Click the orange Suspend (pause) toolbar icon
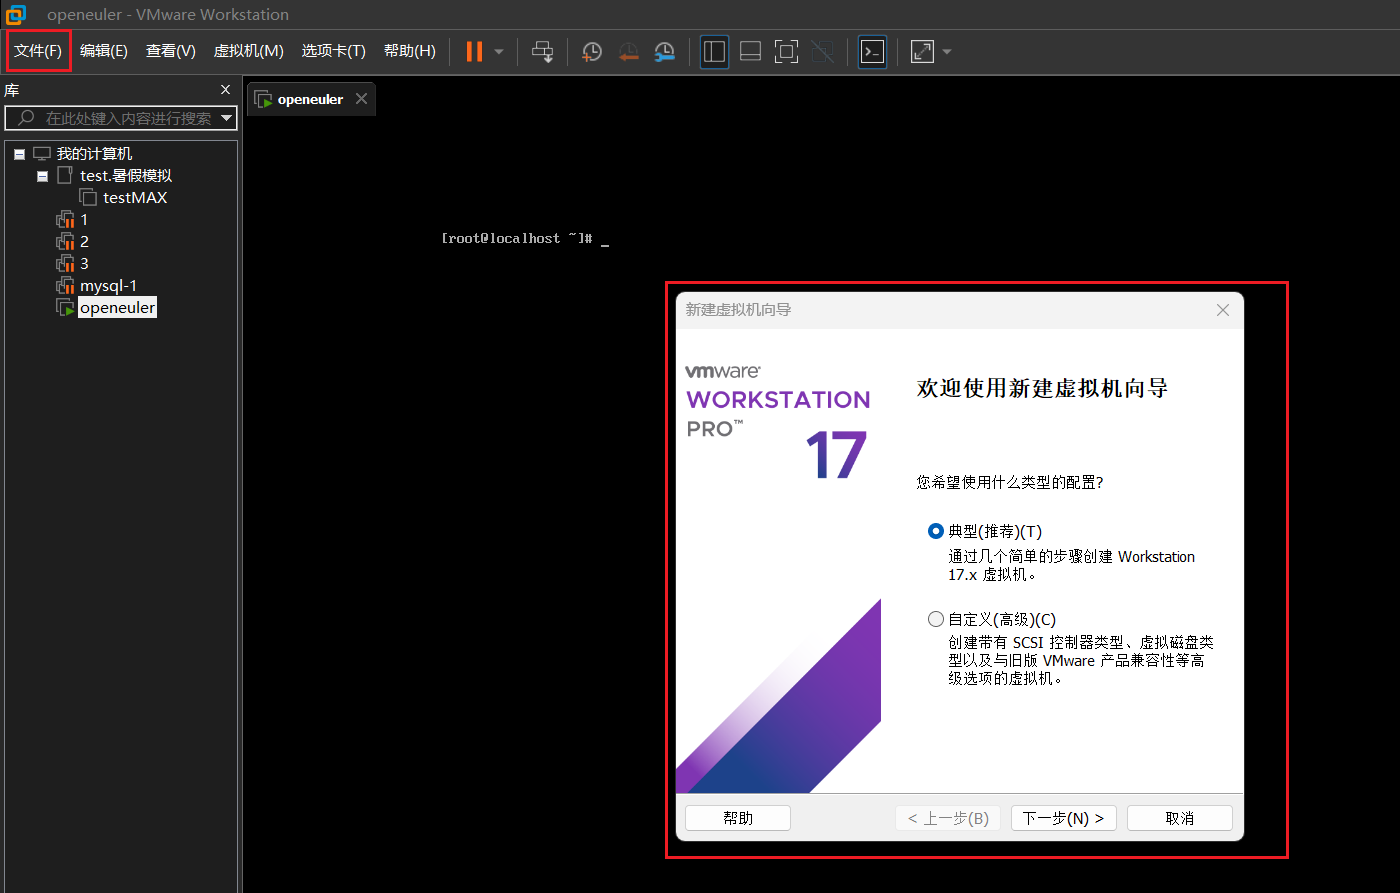The image size is (1400, 893). click(474, 51)
